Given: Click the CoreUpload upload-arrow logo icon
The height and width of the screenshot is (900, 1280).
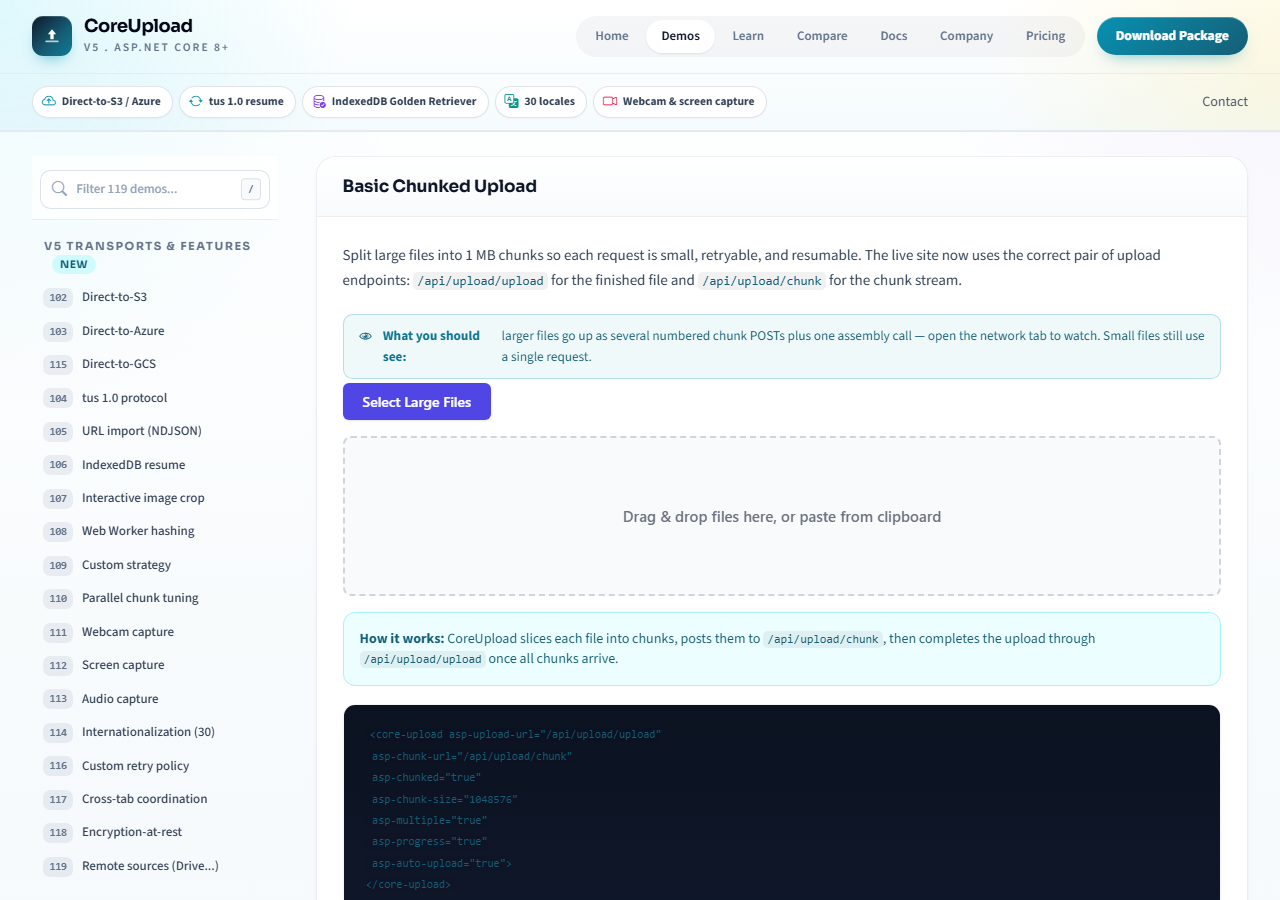Looking at the screenshot, I should (x=52, y=36).
